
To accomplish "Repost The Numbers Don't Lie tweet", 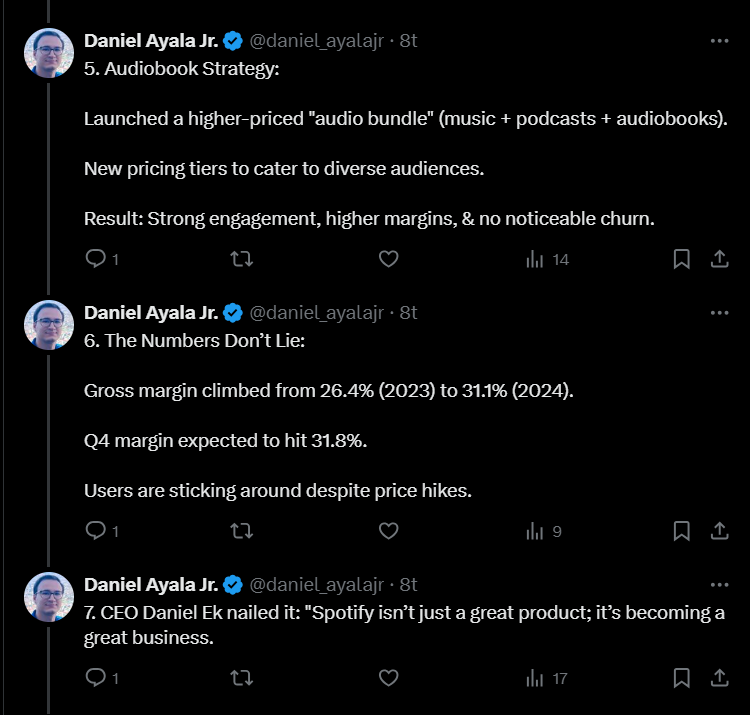I will (x=241, y=531).
